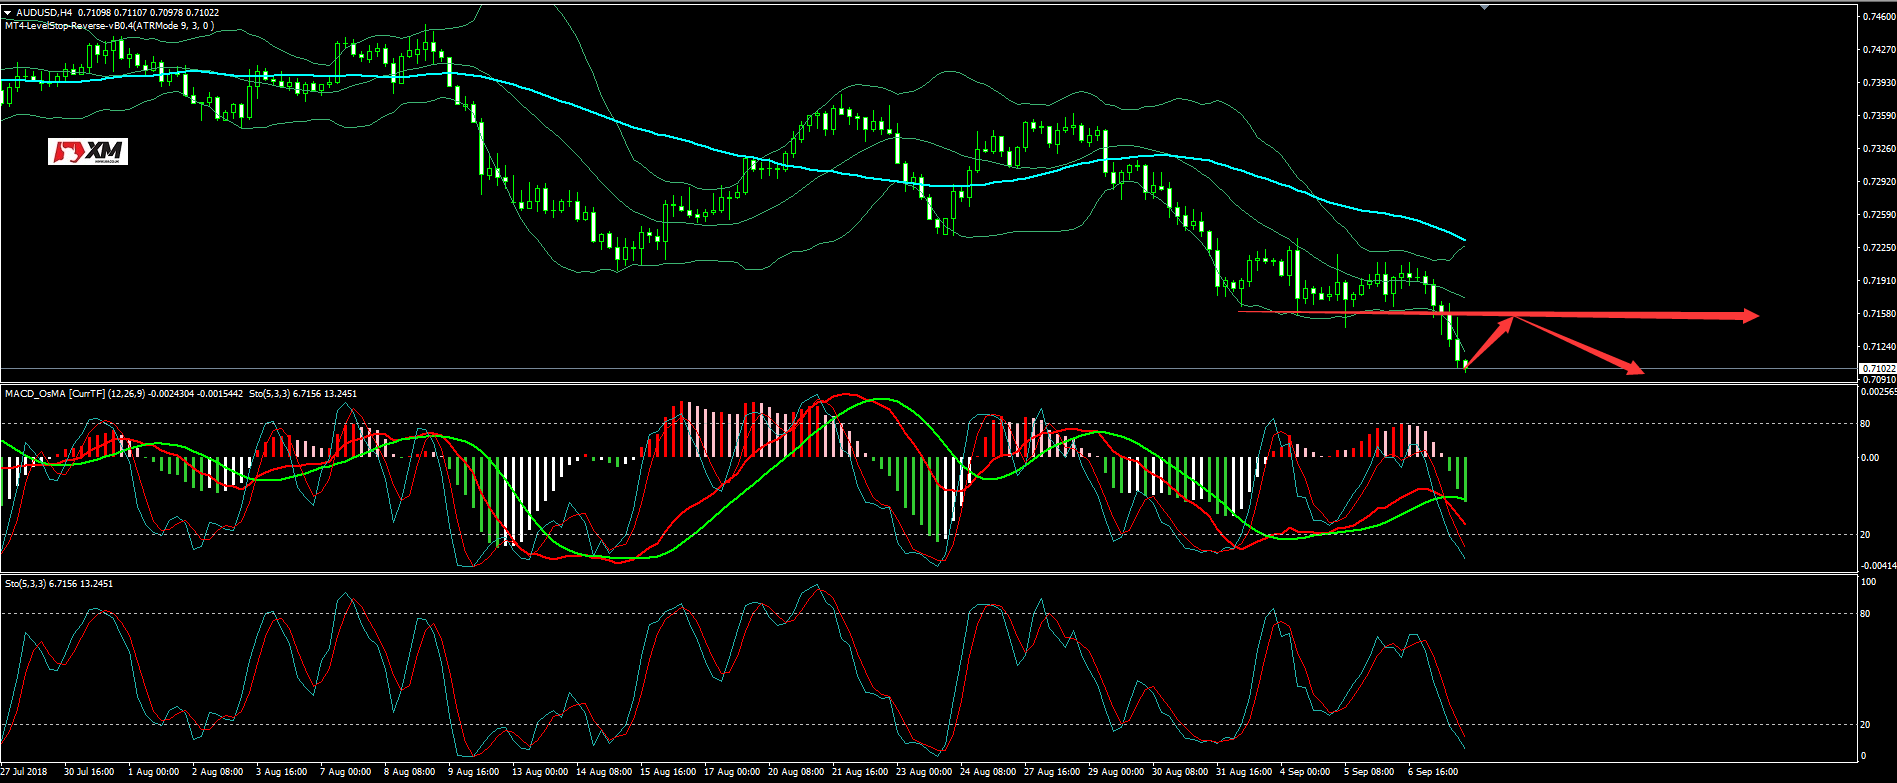Image resolution: width=1897 pixels, height=783 pixels.
Task: Click the 13 Aug 00:00 time label
Action: pyautogui.click(x=540, y=772)
